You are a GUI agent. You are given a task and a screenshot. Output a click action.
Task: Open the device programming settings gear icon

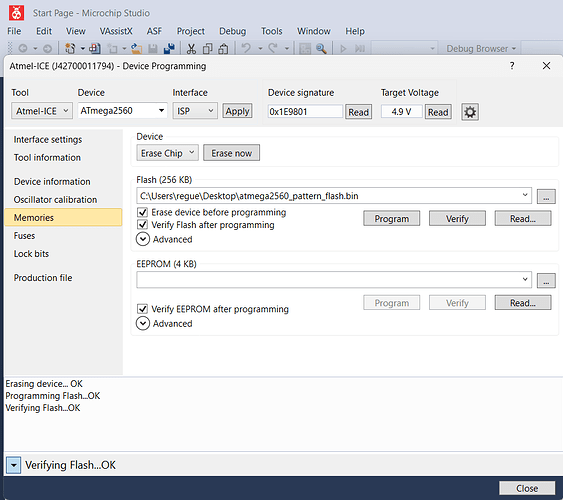(470, 112)
